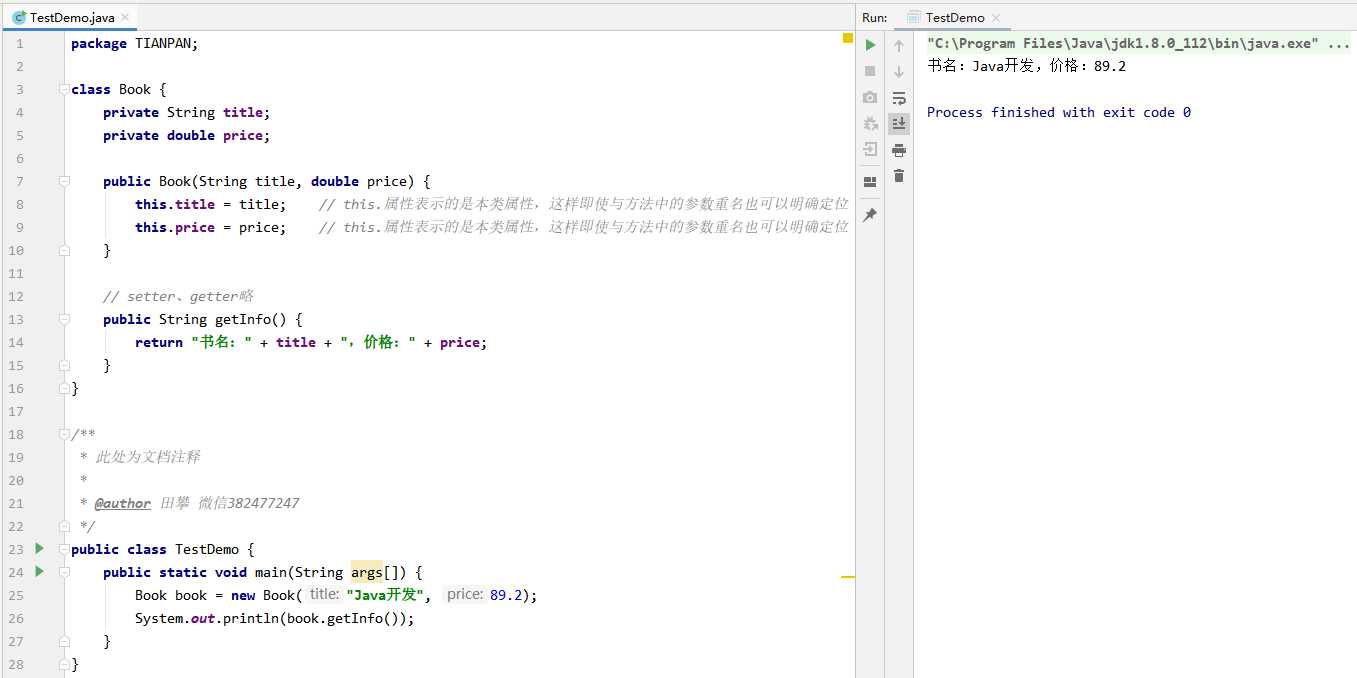The image size is (1357, 678).
Task: Click 'private double price;' field declaration
Action: (187, 135)
